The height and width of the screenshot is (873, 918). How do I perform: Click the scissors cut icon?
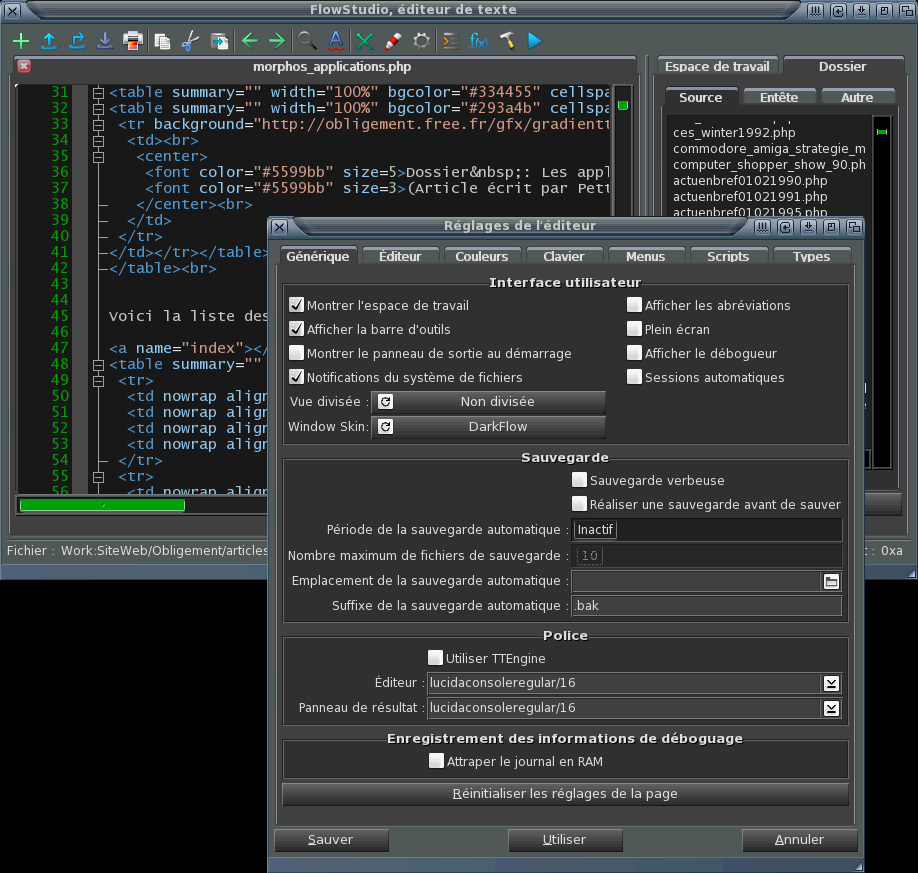click(x=190, y=41)
